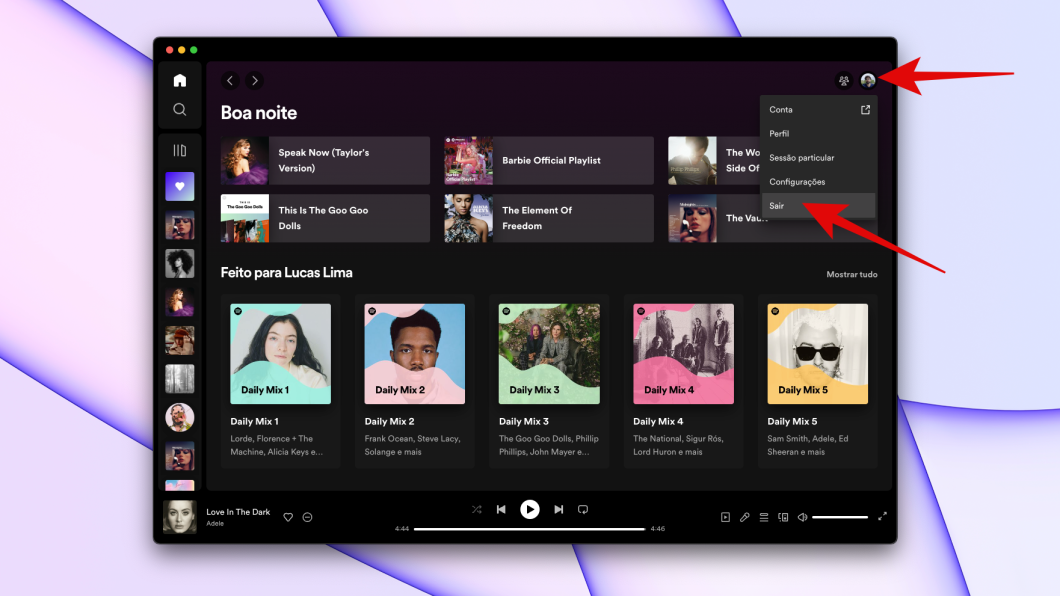
Task: Open the Now Playing view icon
Action: click(725, 517)
